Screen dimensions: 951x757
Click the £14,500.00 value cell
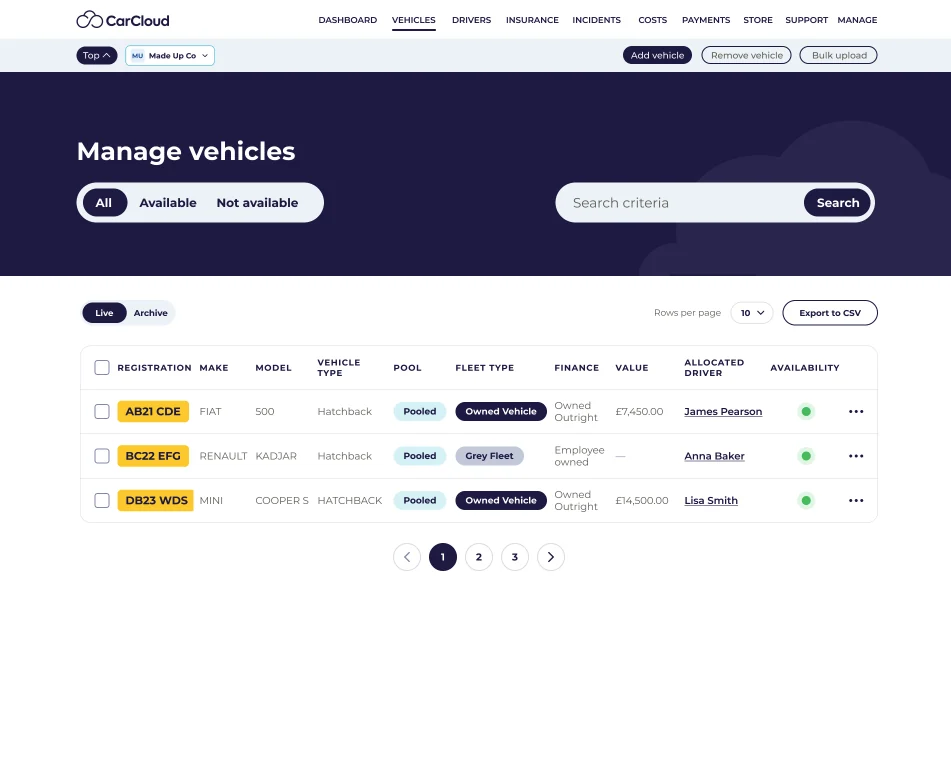pos(642,500)
